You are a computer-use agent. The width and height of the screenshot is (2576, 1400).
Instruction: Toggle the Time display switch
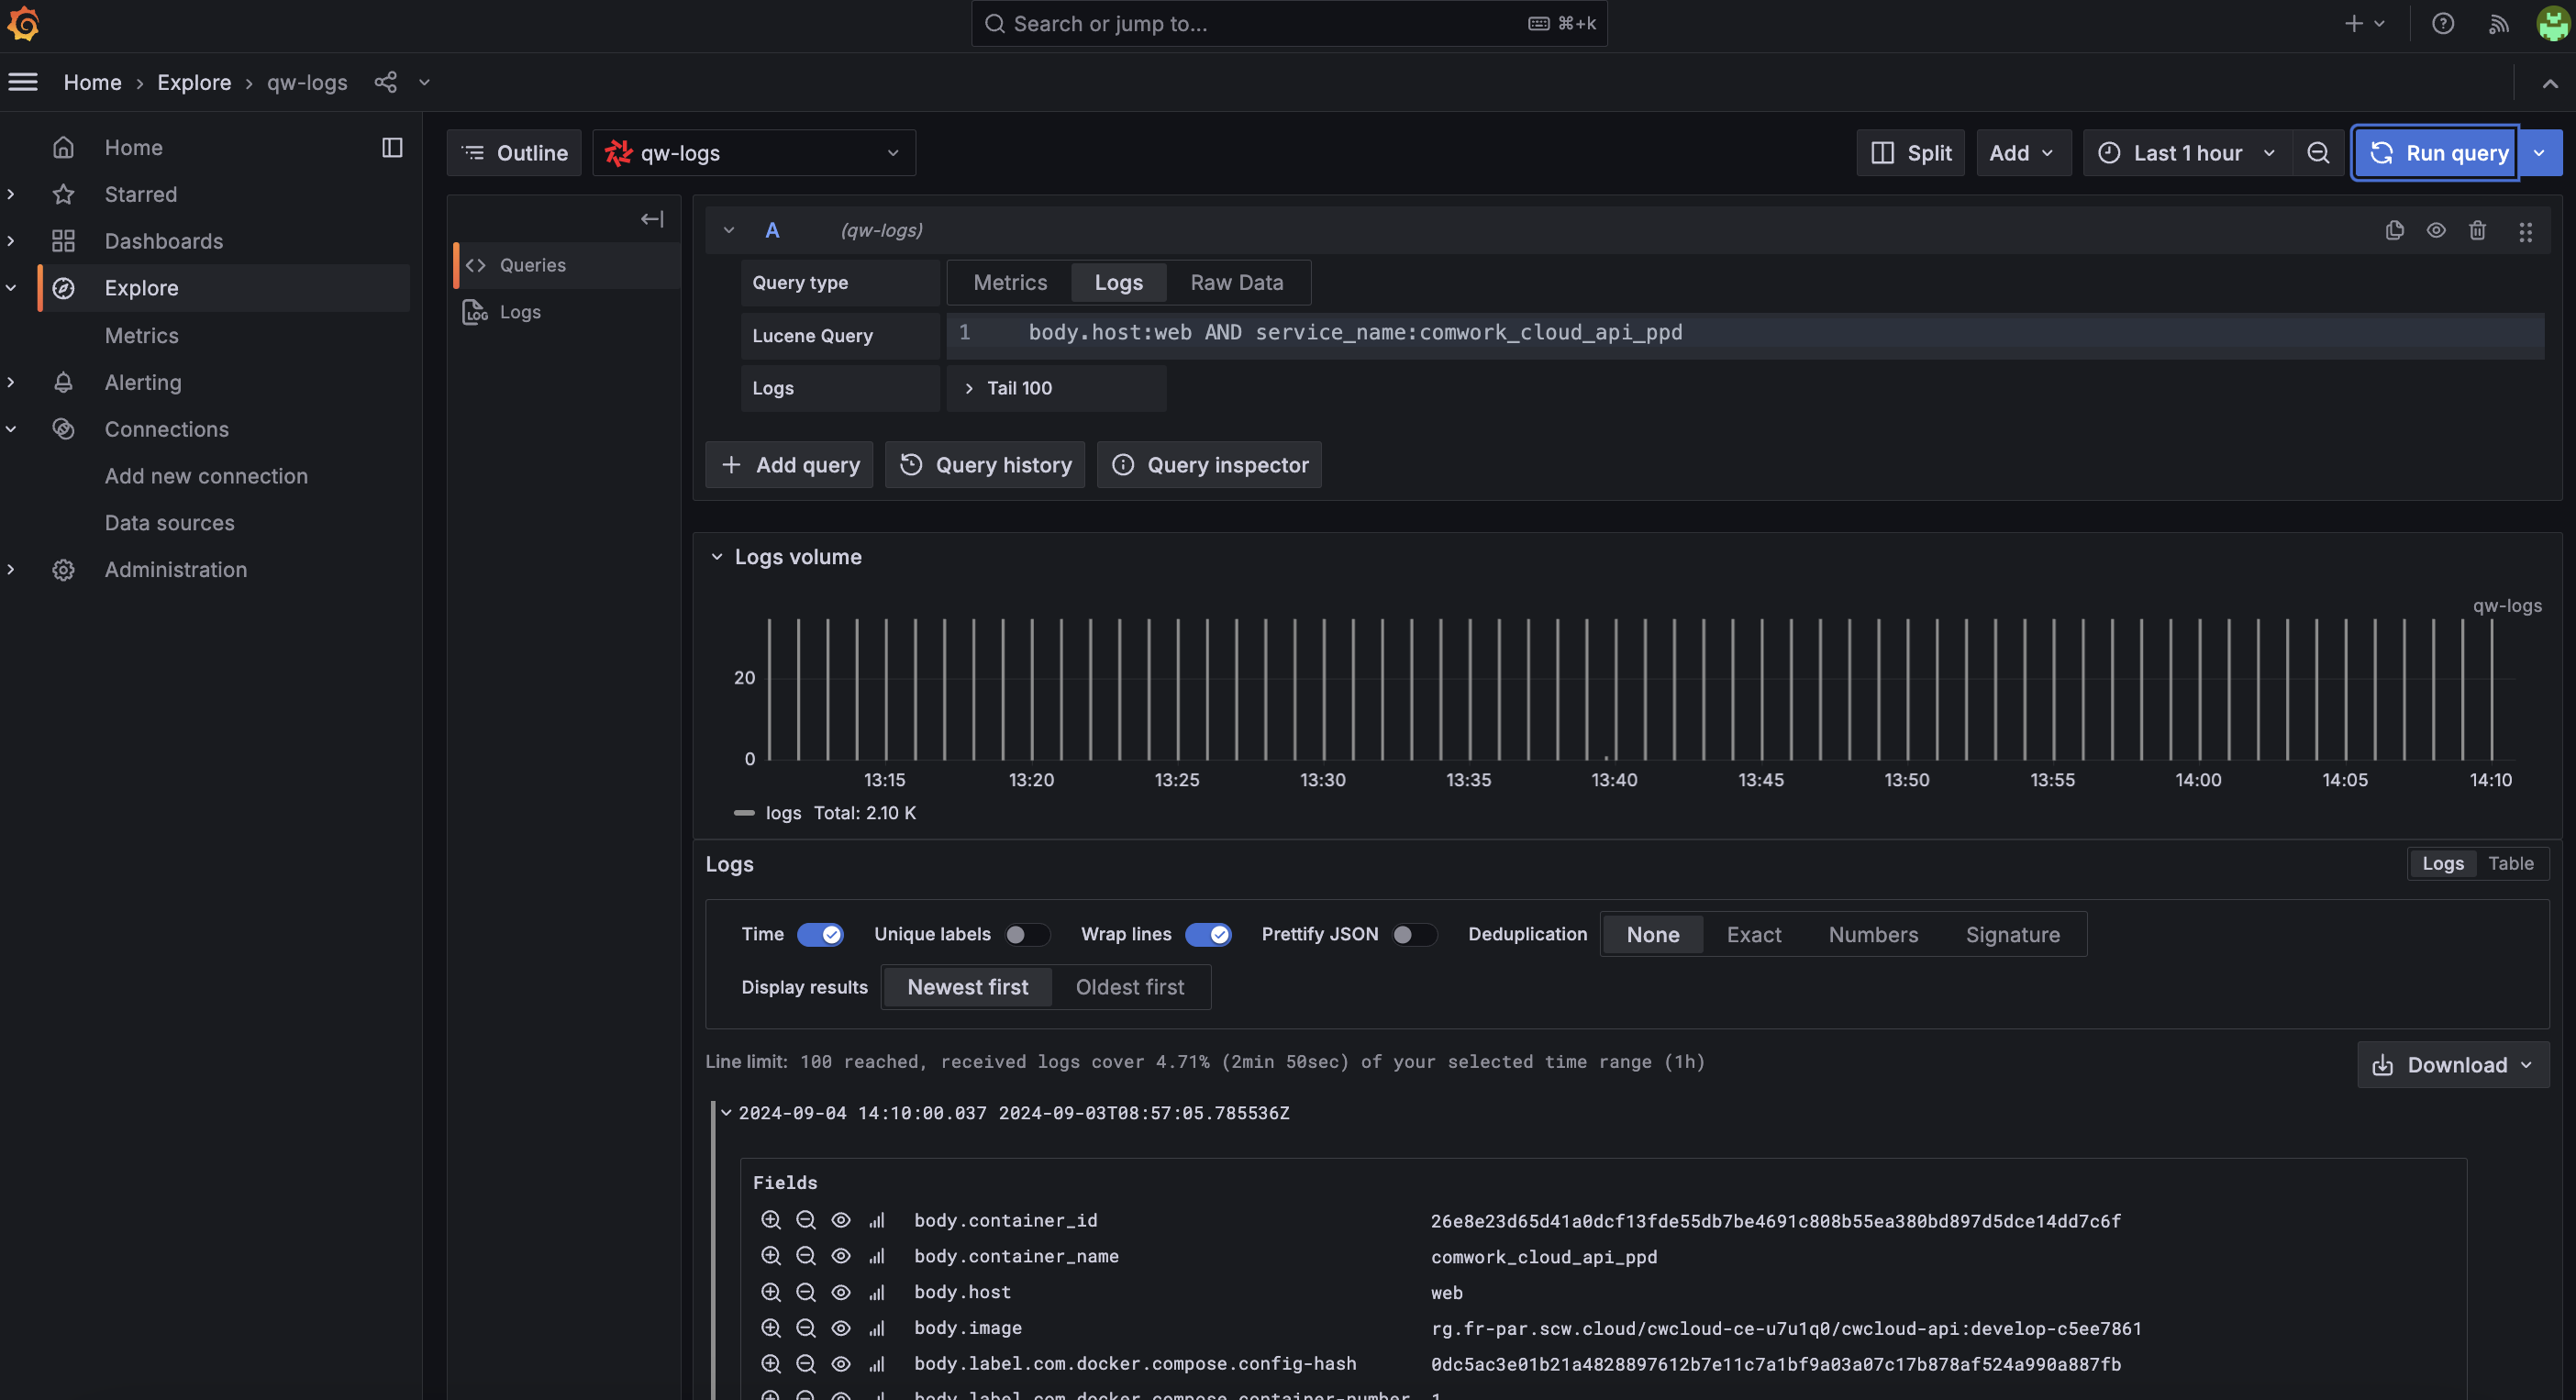818,933
